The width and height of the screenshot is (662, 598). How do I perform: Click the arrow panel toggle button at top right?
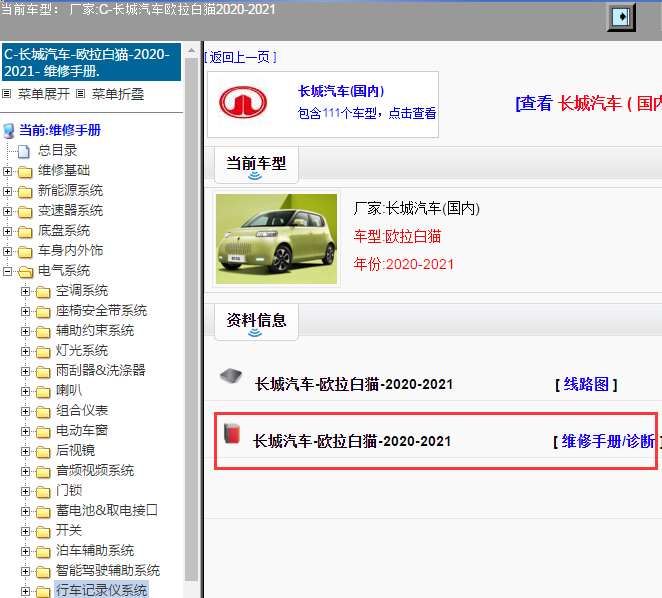click(x=621, y=17)
